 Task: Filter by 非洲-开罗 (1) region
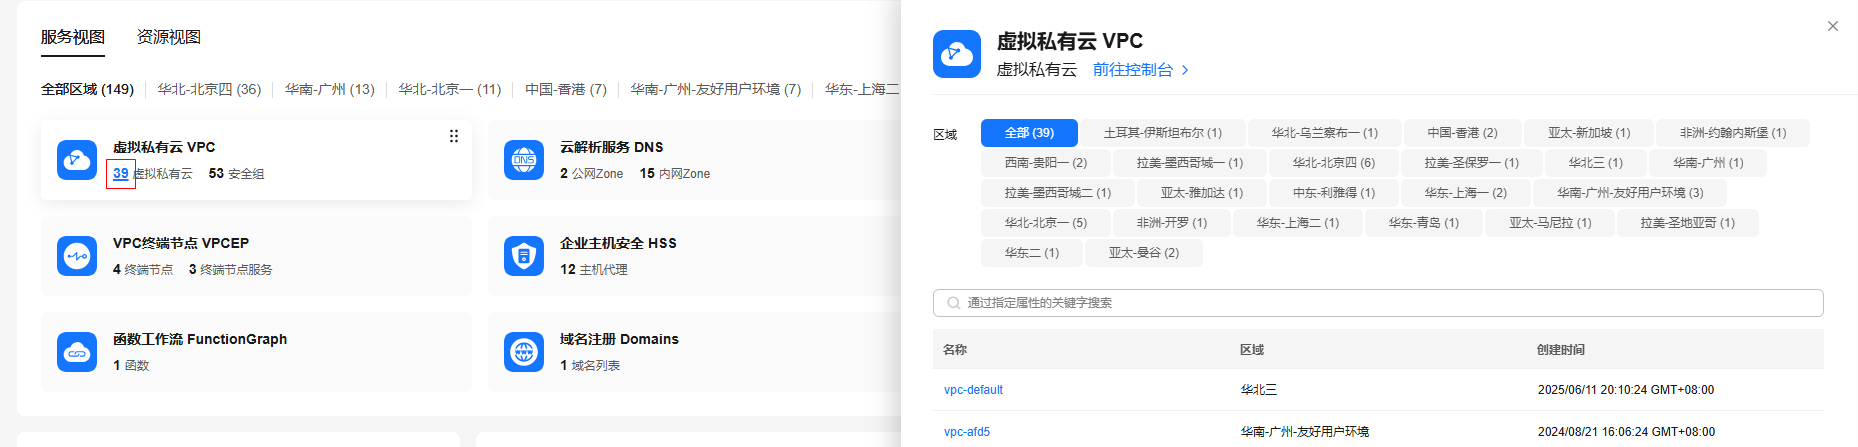pyautogui.click(x=1172, y=223)
